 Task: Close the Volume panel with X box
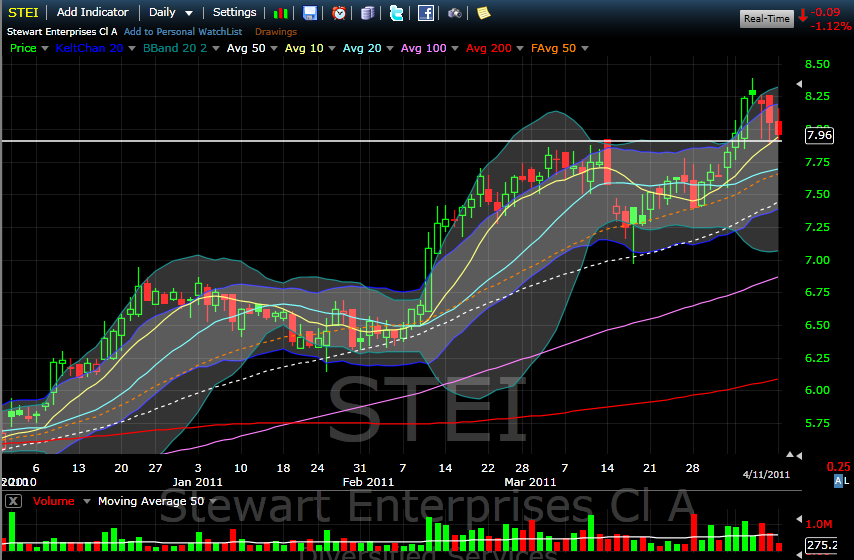tap(14, 501)
